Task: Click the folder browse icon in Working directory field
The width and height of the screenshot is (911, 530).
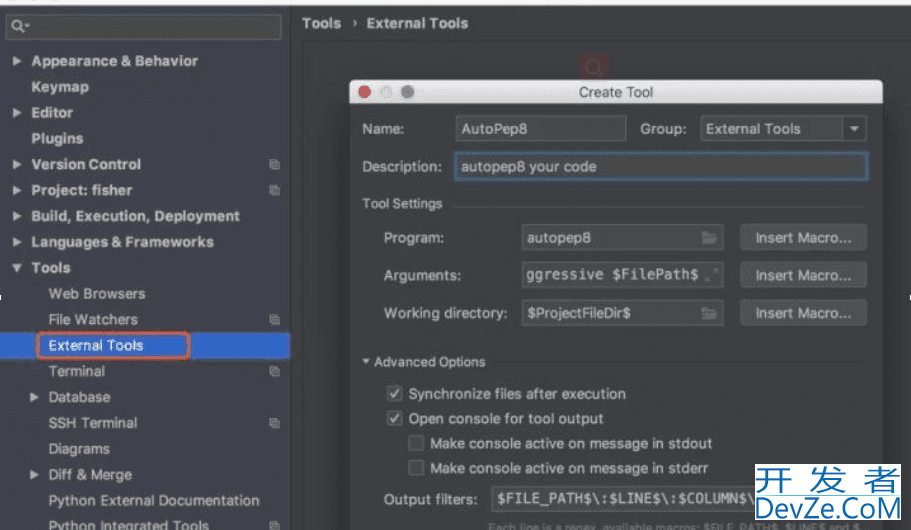Action: (x=709, y=313)
